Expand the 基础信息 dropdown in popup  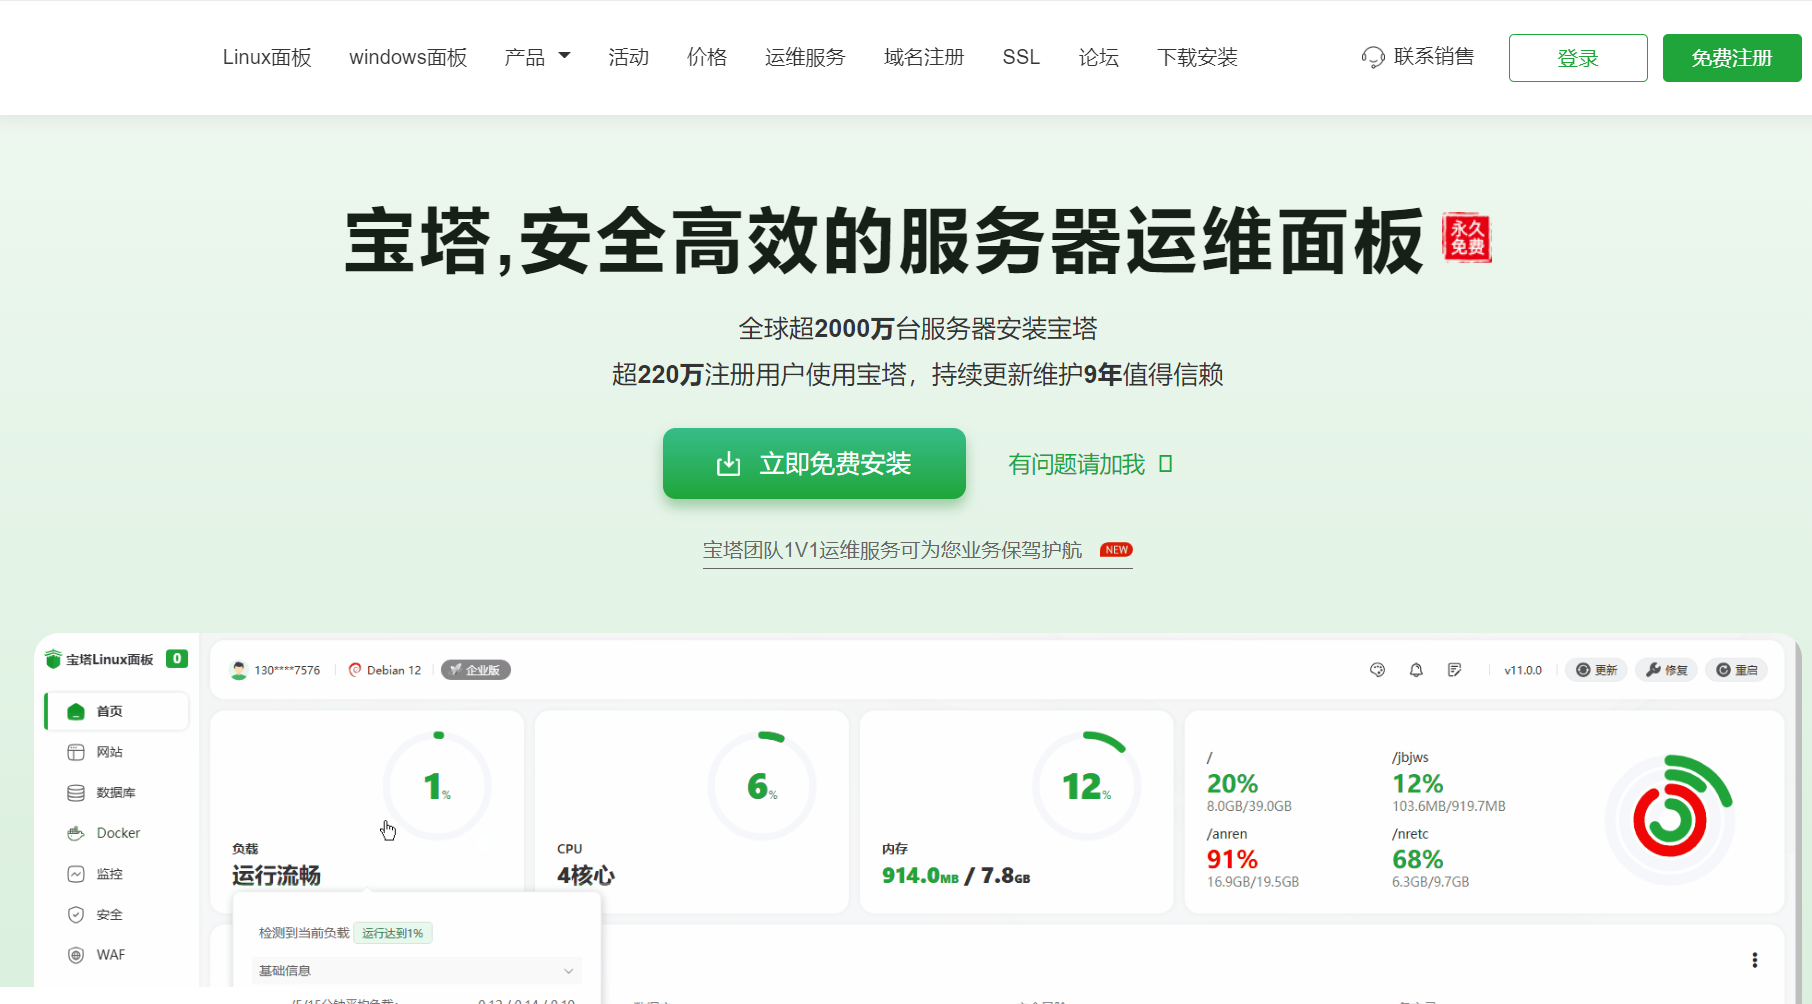point(416,971)
